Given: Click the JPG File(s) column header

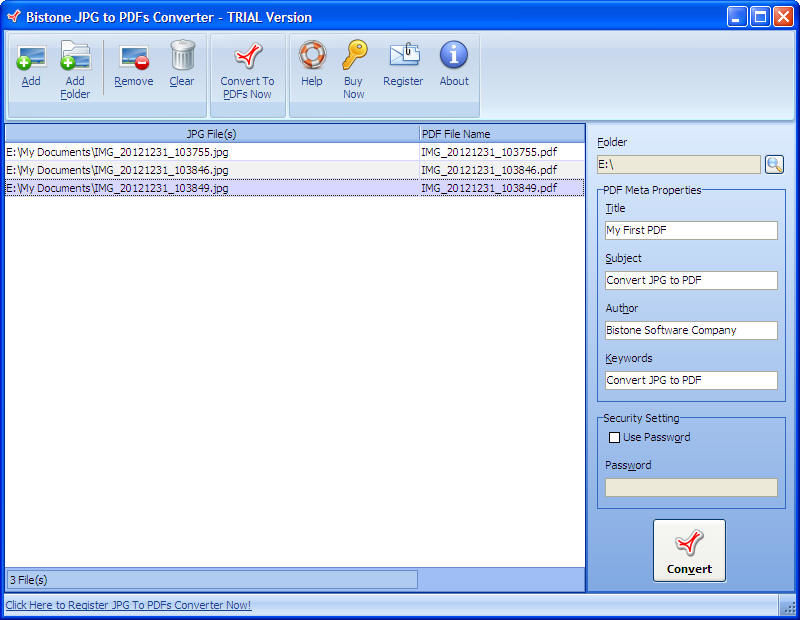Looking at the screenshot, I should (x=212, y=134).
